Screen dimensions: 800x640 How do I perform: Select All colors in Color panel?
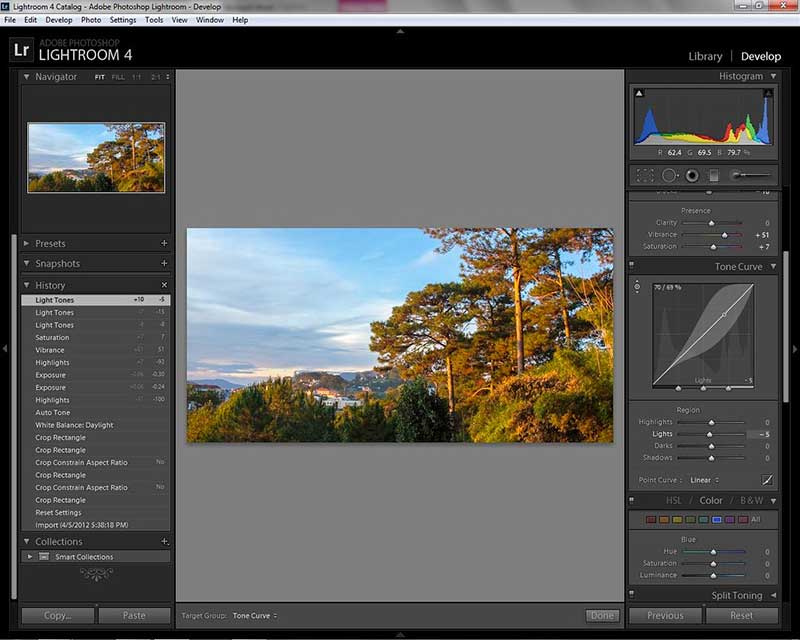tap(756, 519)
